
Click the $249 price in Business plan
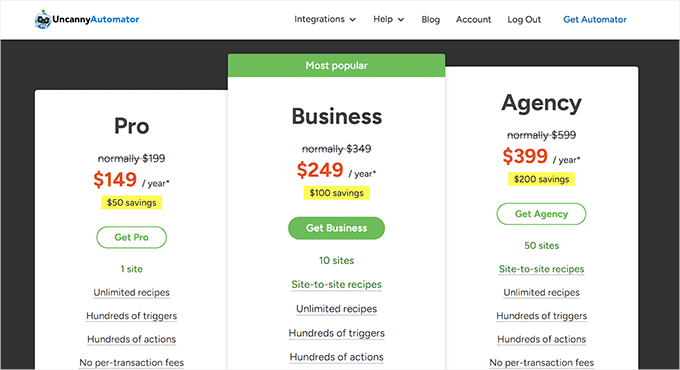tap(320, 170)
